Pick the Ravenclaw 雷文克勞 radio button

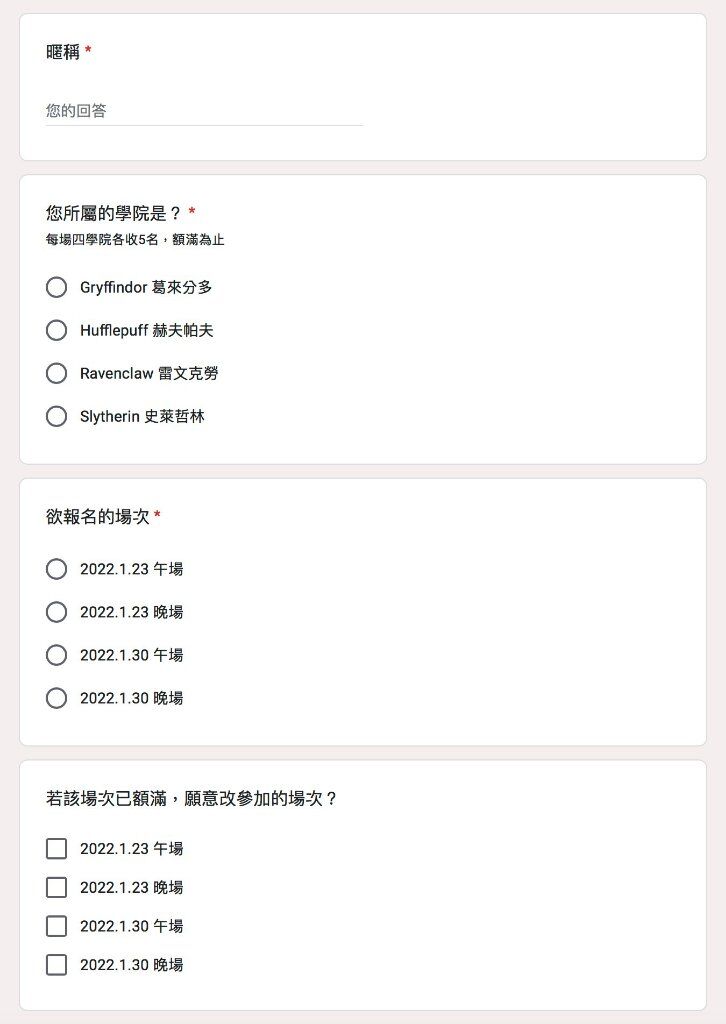pyautogui.click(x=56, y=374)
